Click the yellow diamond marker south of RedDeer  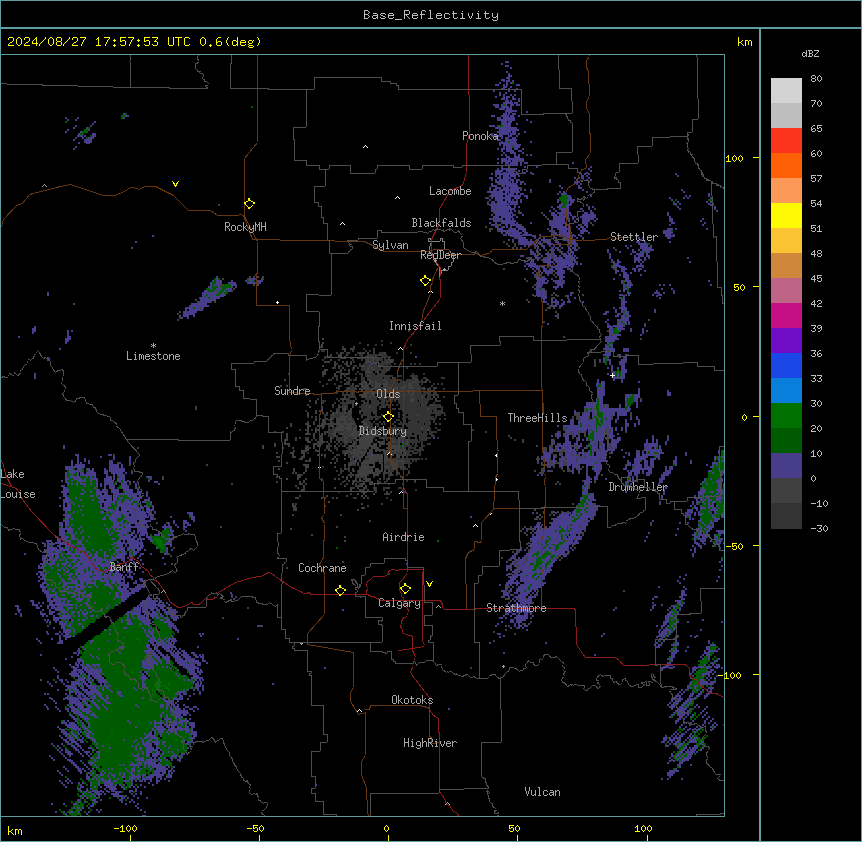click(425, 280)
